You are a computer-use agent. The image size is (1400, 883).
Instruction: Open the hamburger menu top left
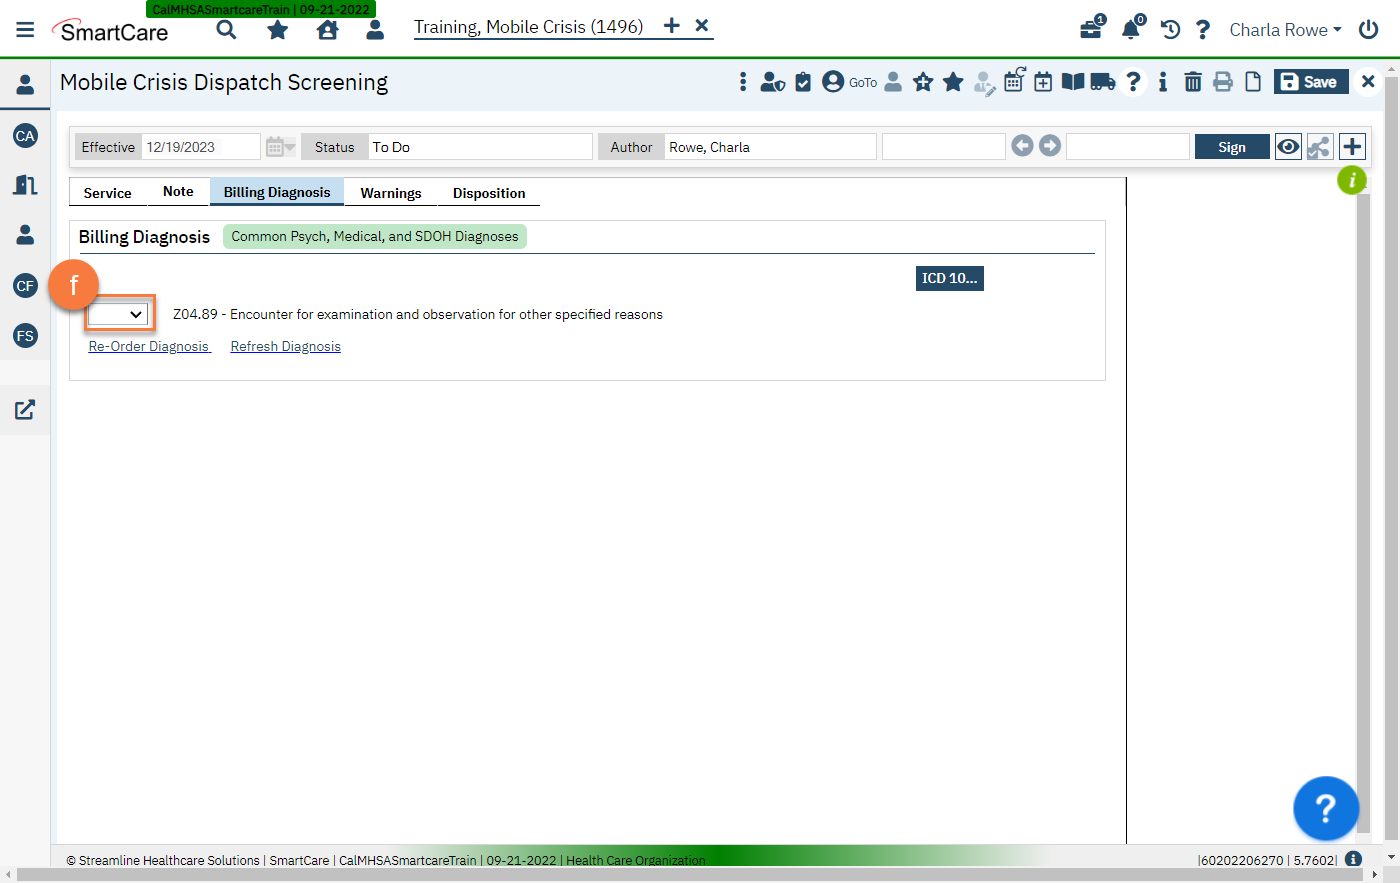tap(25, 28)
